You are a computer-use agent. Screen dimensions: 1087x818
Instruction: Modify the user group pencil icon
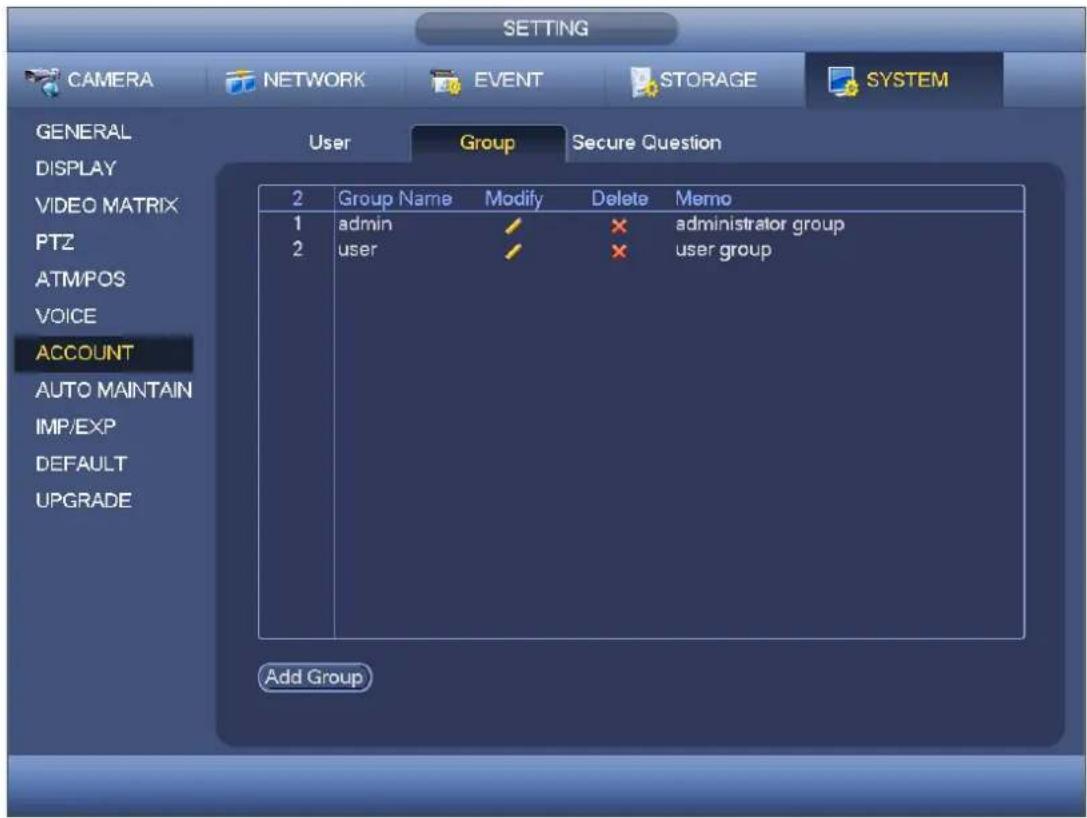tap(513, 251)
